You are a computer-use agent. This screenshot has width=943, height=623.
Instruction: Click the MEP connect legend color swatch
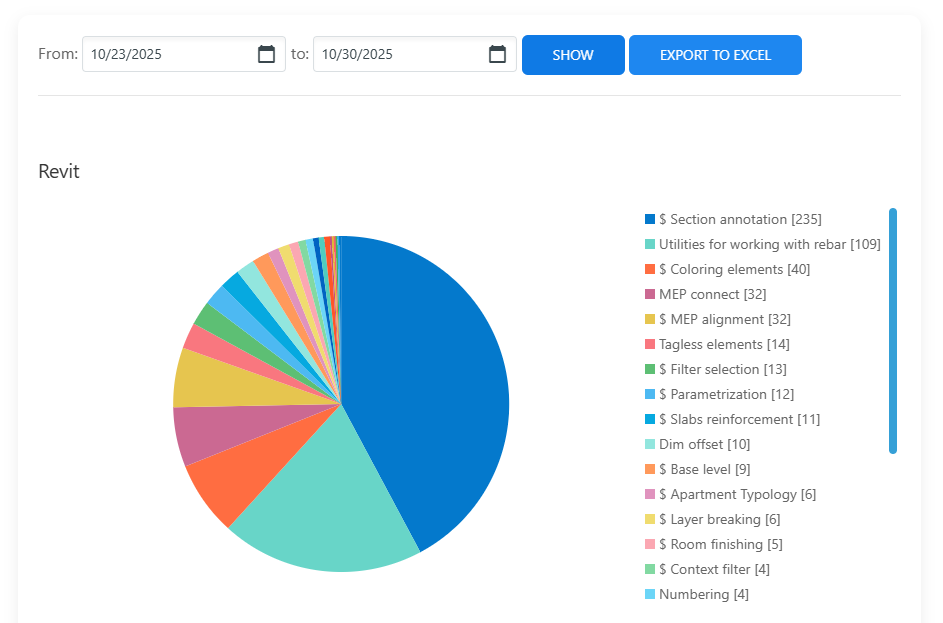650,294
